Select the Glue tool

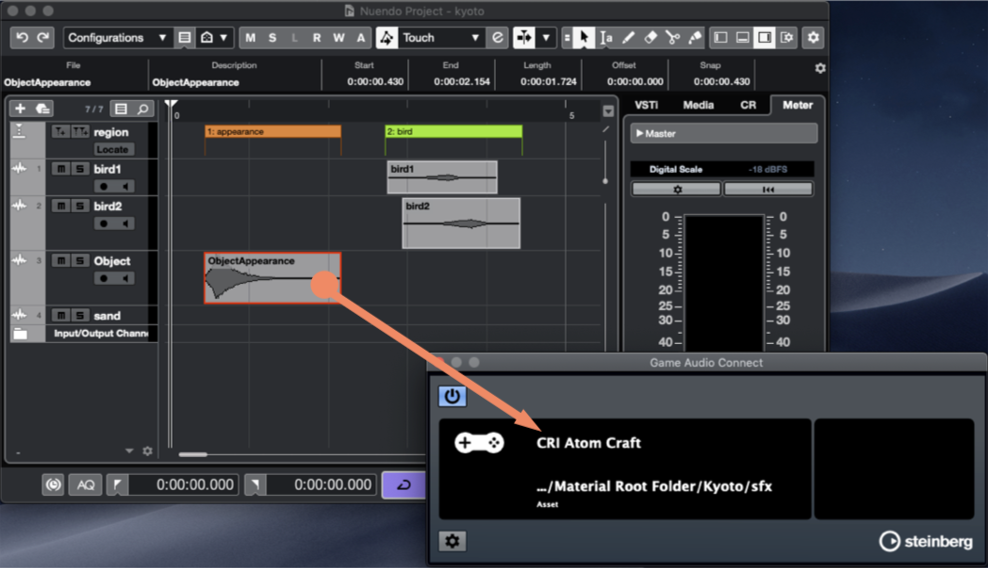pos(694,38)
